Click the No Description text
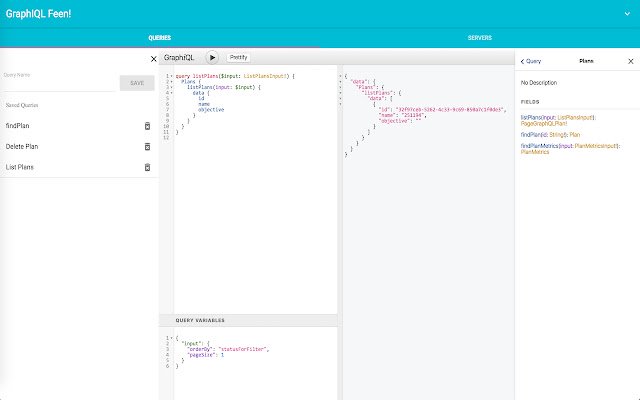Image resolution: width=640 pixels, height=400 pixels. [539, 83]
